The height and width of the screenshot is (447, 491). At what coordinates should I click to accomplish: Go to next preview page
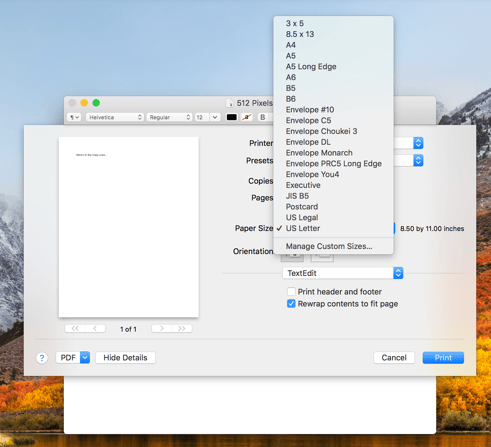point(162,329)
